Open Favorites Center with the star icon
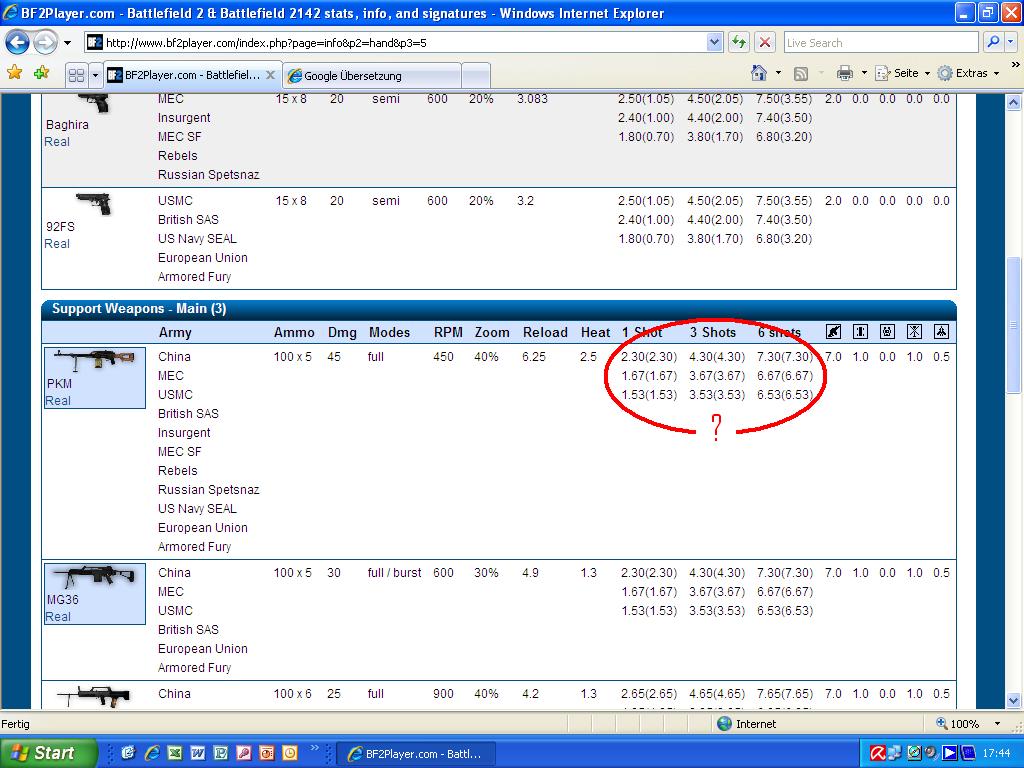Image resolution: width=1024 pixels, height=768 pixels. coord(14,73)
